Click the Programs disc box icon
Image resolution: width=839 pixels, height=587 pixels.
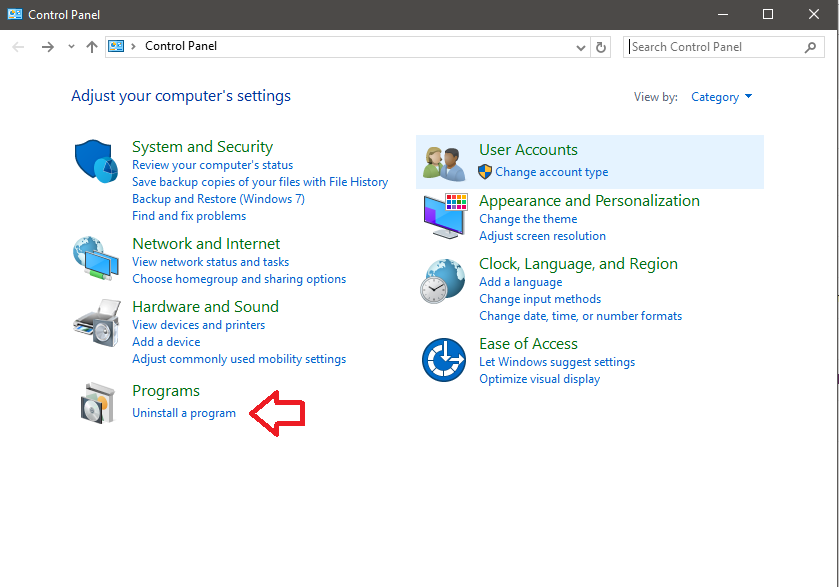point(97,403)
